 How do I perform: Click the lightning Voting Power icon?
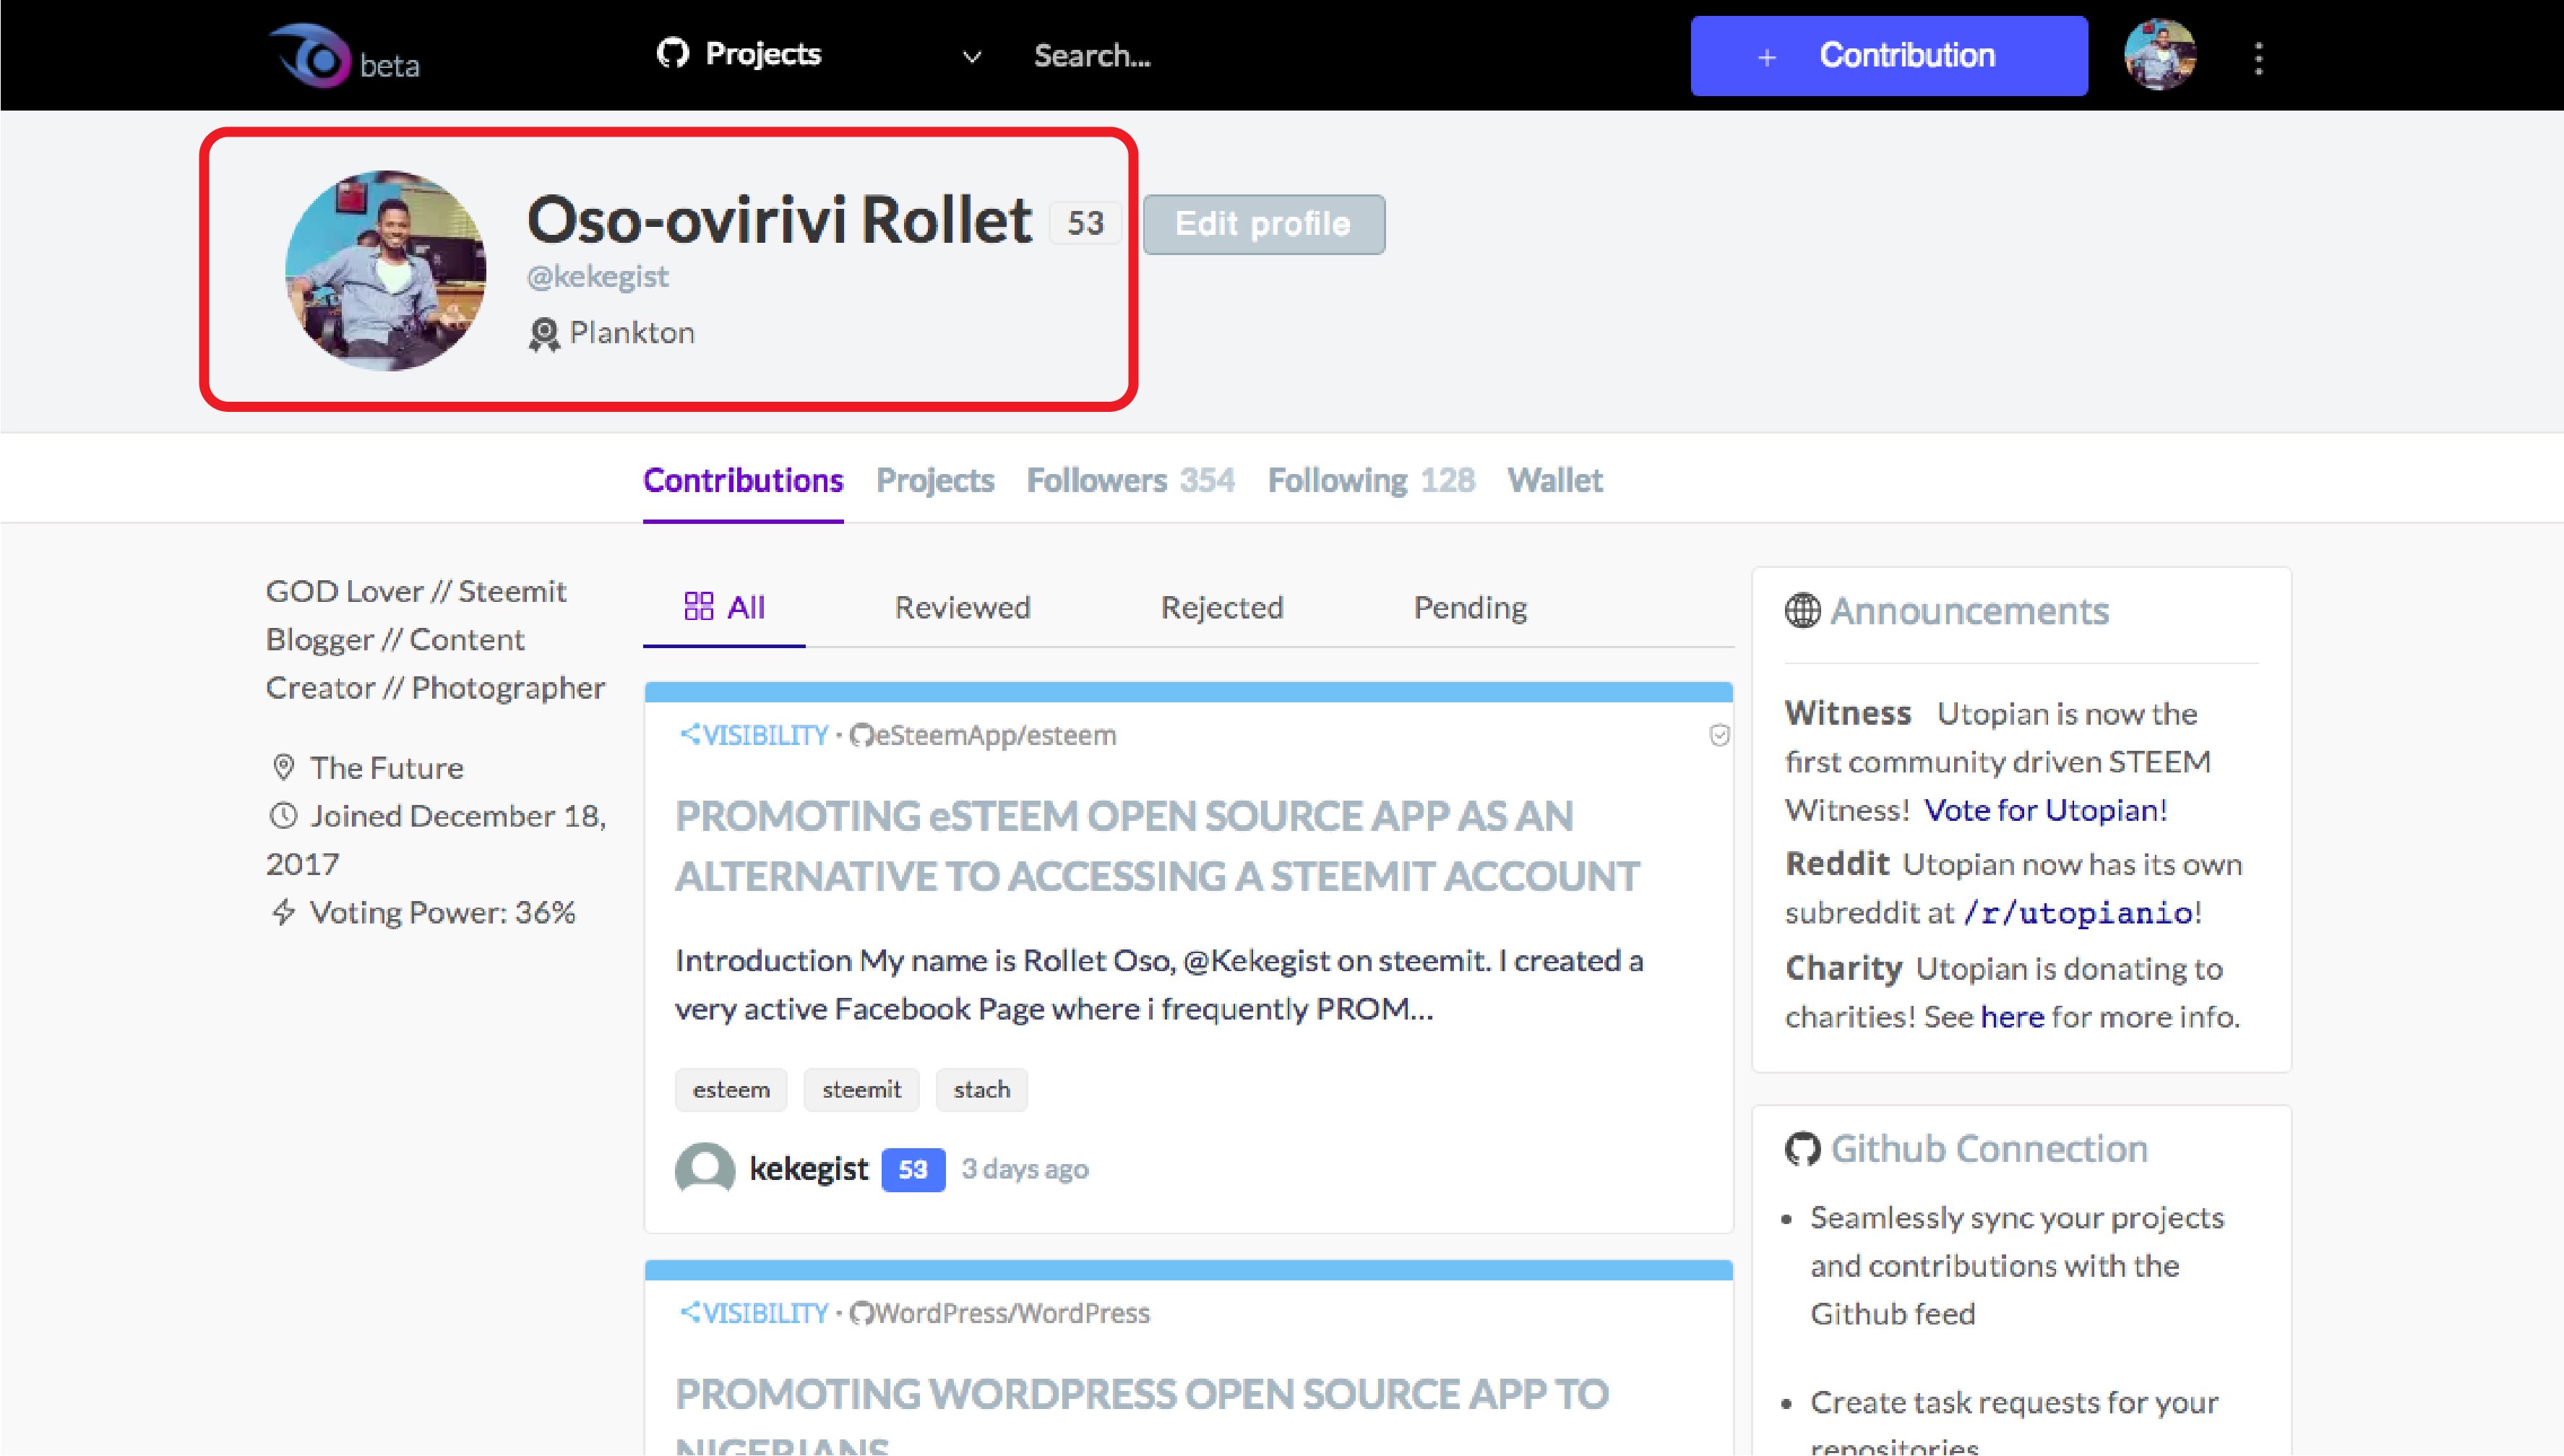pos(284,912)
